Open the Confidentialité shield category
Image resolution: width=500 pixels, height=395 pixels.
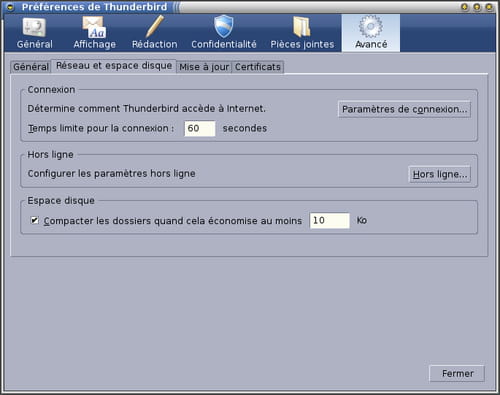click(x=224, y=33)
